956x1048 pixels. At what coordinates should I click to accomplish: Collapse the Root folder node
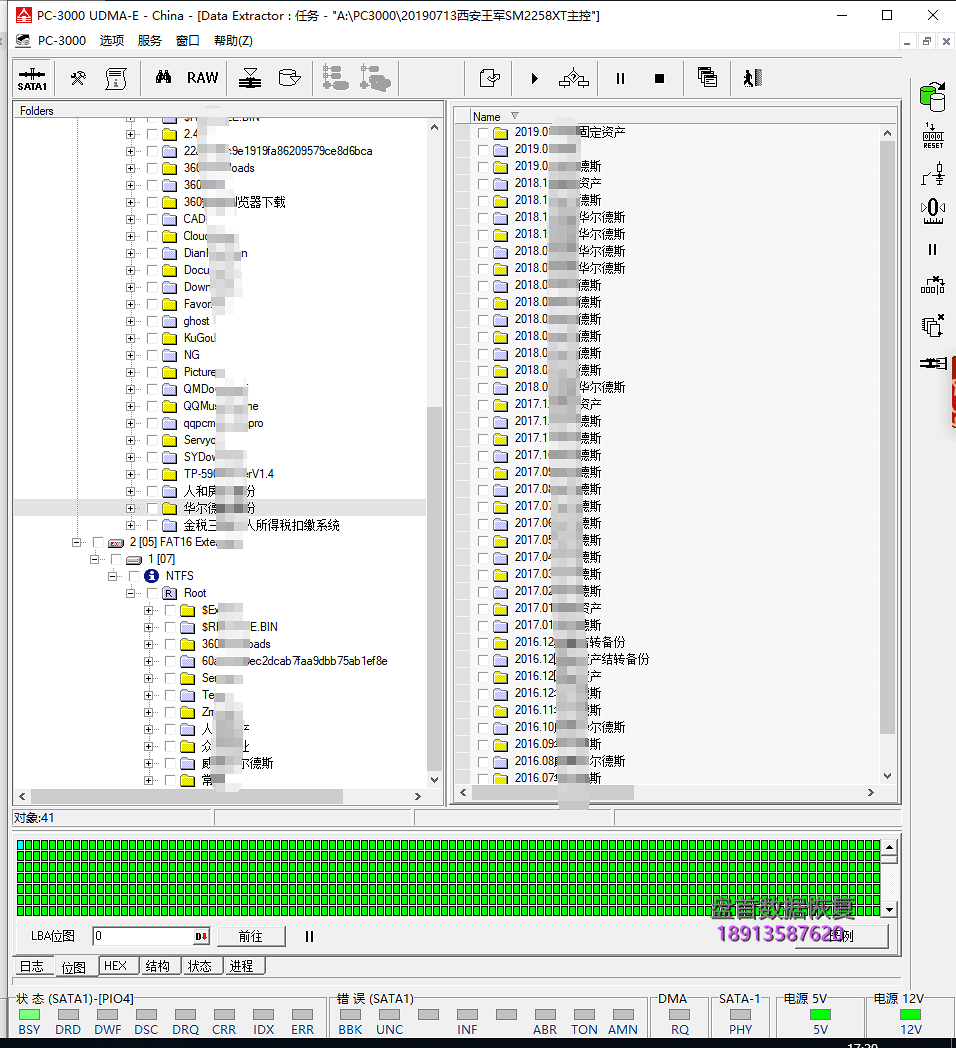point(130,593)
